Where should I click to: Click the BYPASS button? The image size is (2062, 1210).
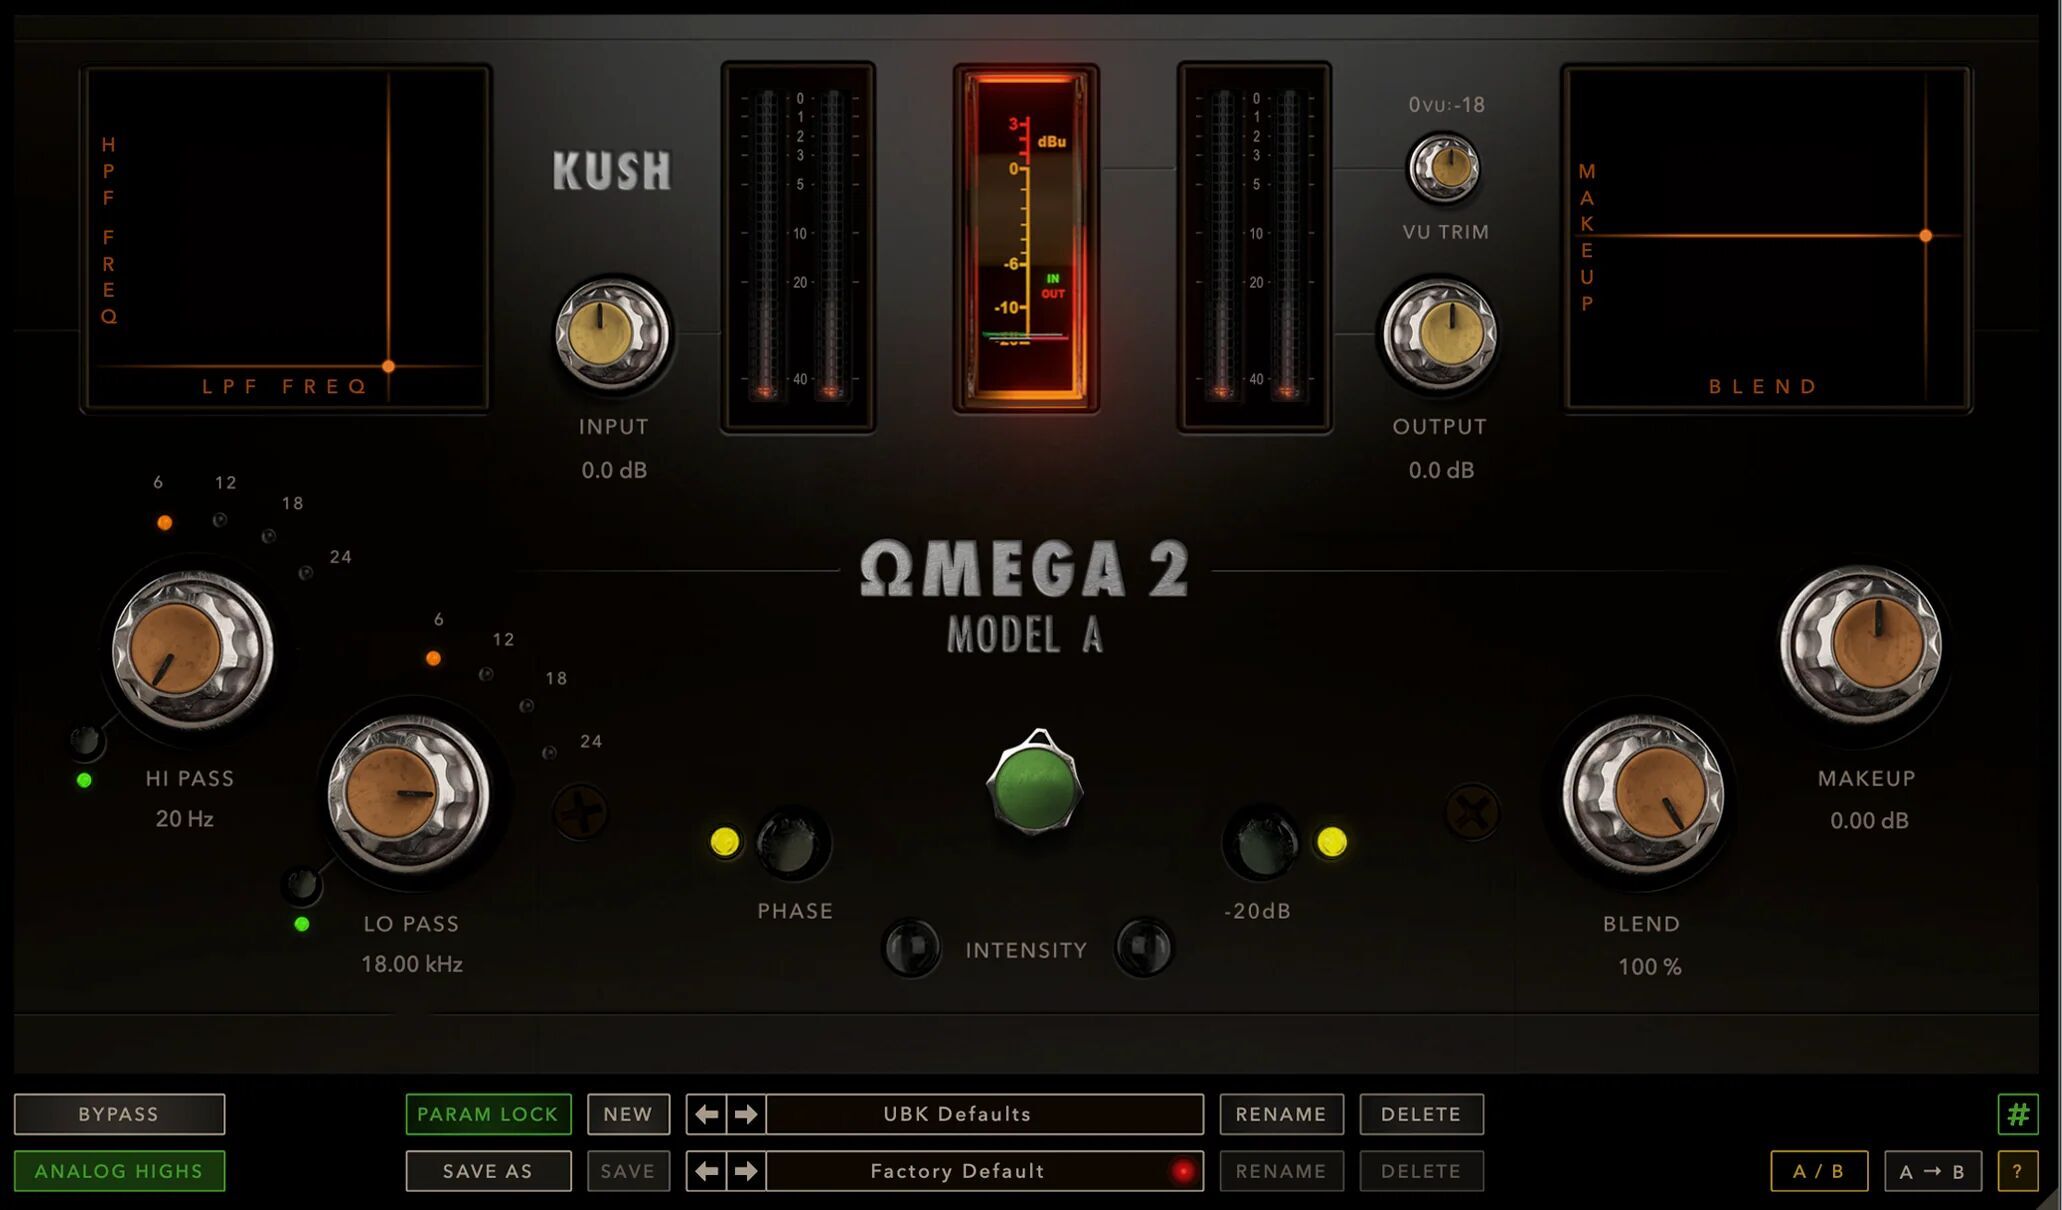119,1114
